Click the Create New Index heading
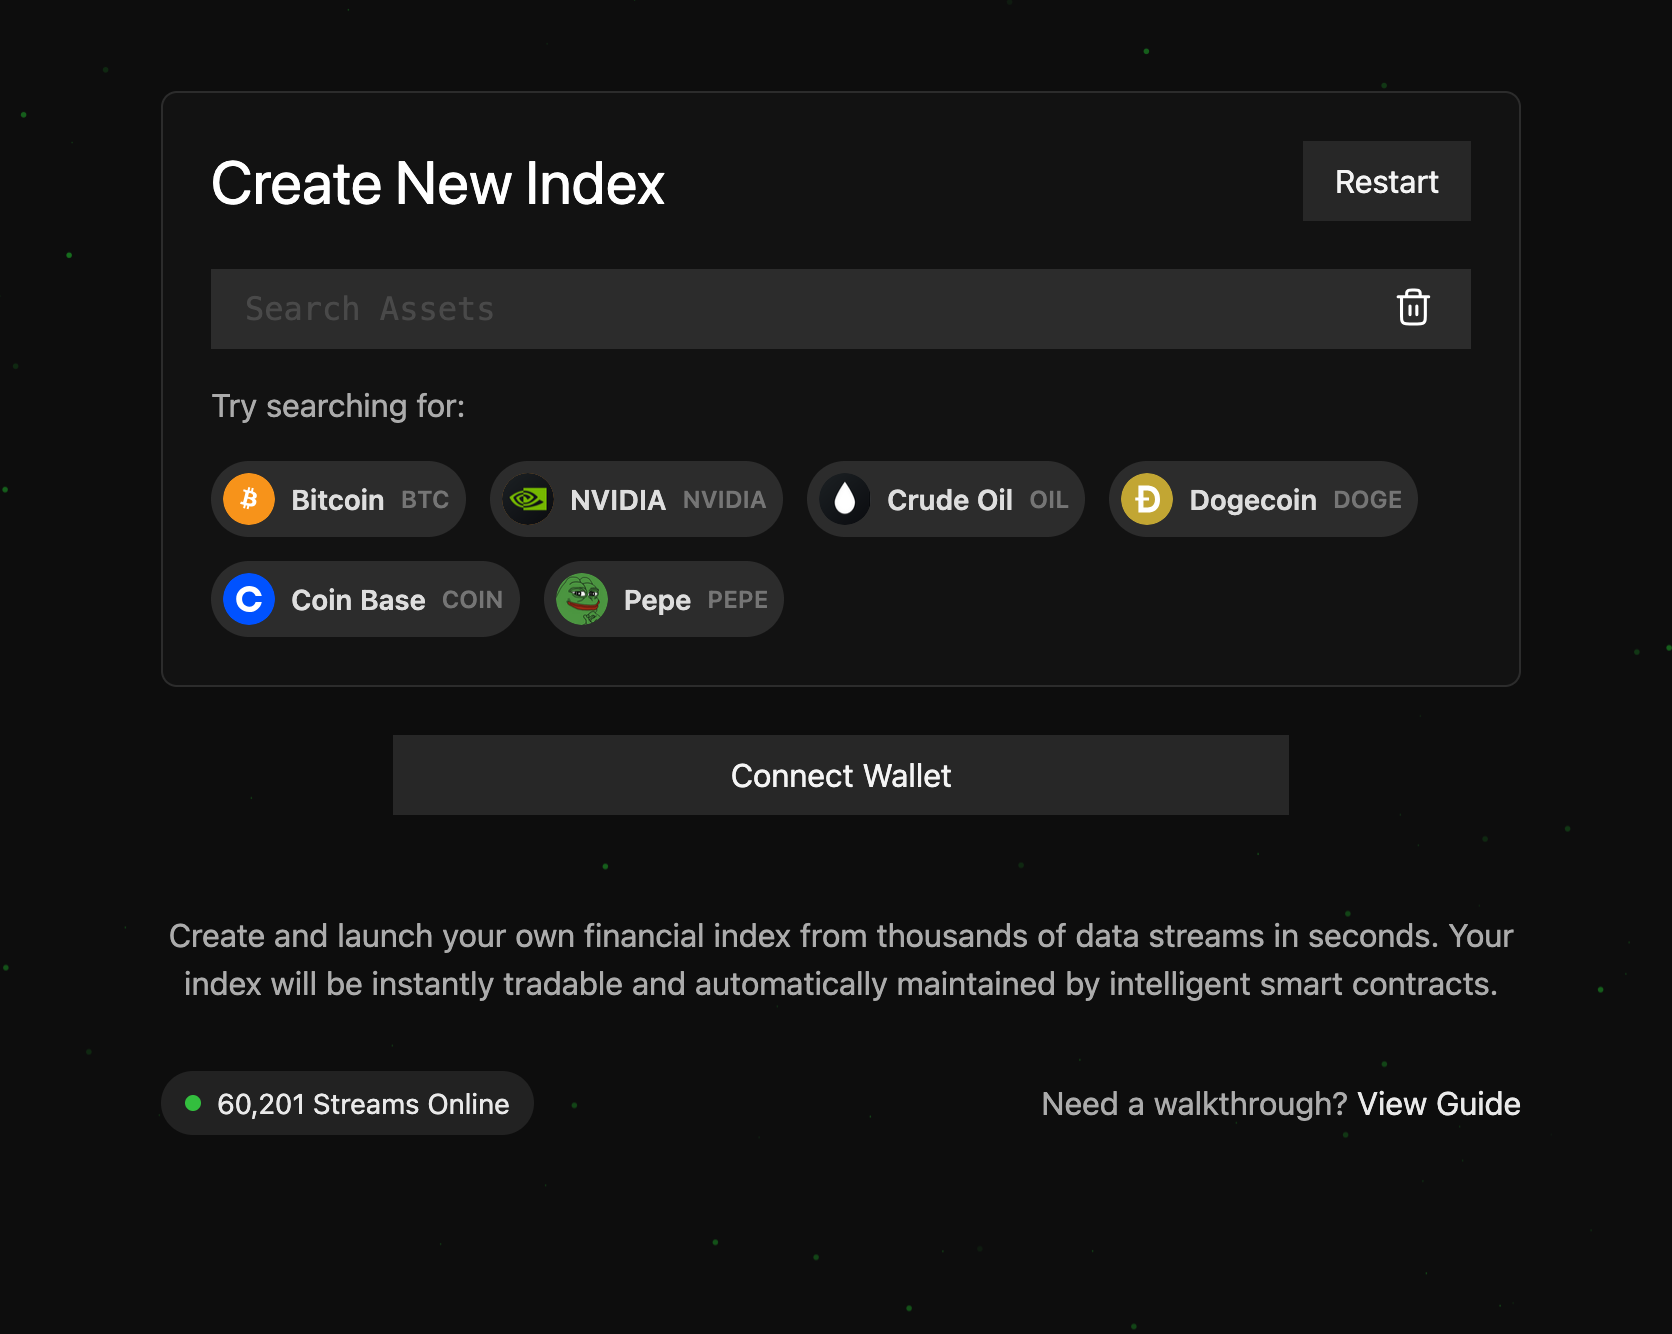 coord(438,183)
